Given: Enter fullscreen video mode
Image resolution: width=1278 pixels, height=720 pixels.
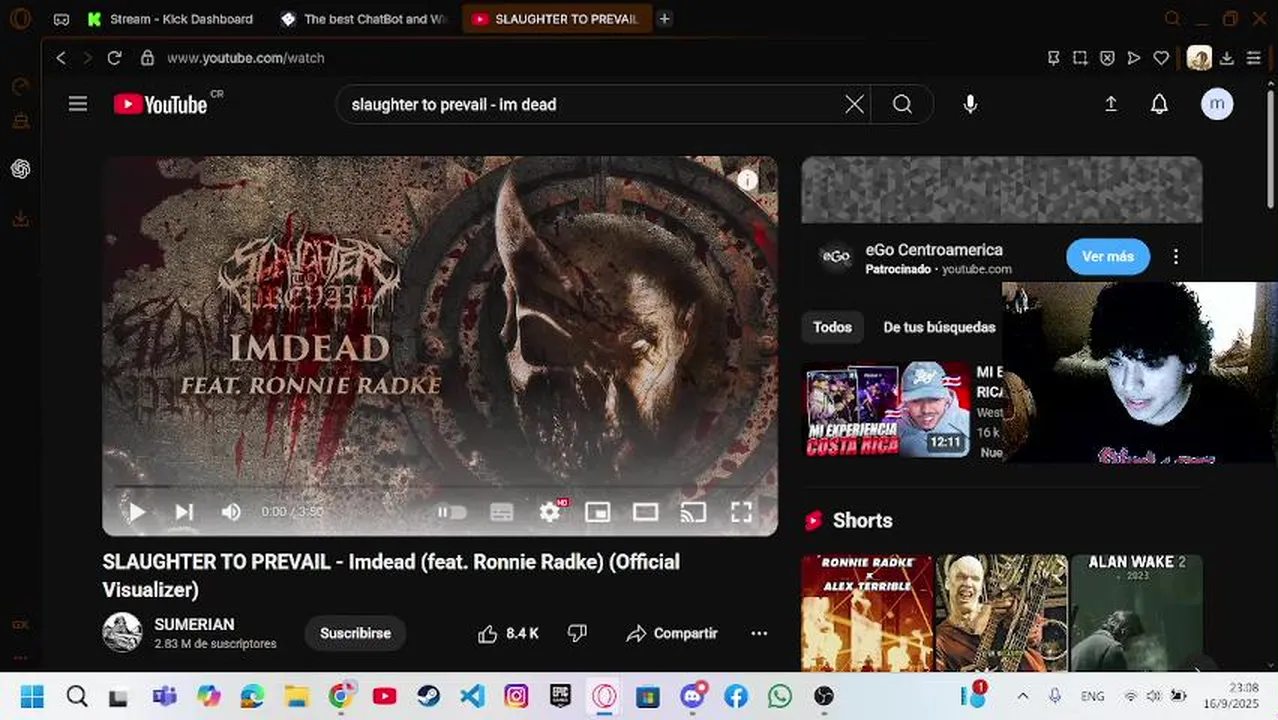Looking at the screenshot, I should point(741,512).
